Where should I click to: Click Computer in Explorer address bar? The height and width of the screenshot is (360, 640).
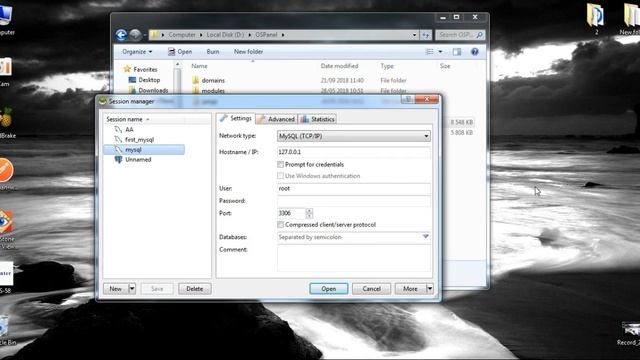pos(182,35)
